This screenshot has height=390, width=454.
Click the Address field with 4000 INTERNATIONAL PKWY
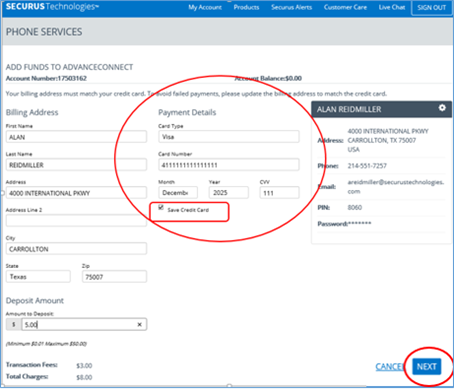click(x=76, y=193)
